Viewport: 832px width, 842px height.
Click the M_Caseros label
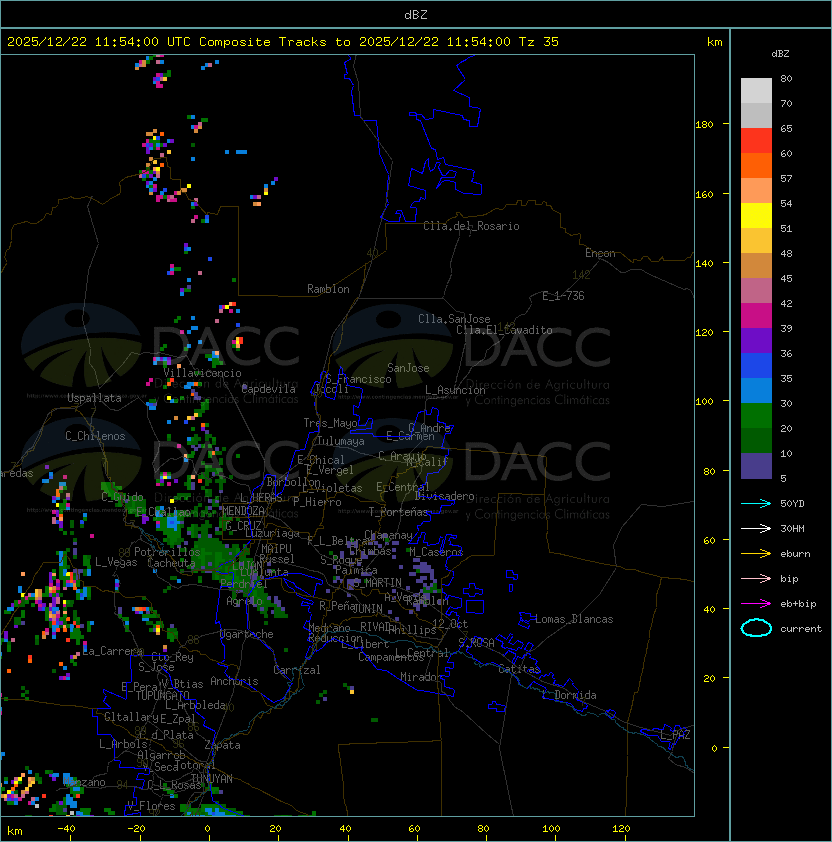436,551
